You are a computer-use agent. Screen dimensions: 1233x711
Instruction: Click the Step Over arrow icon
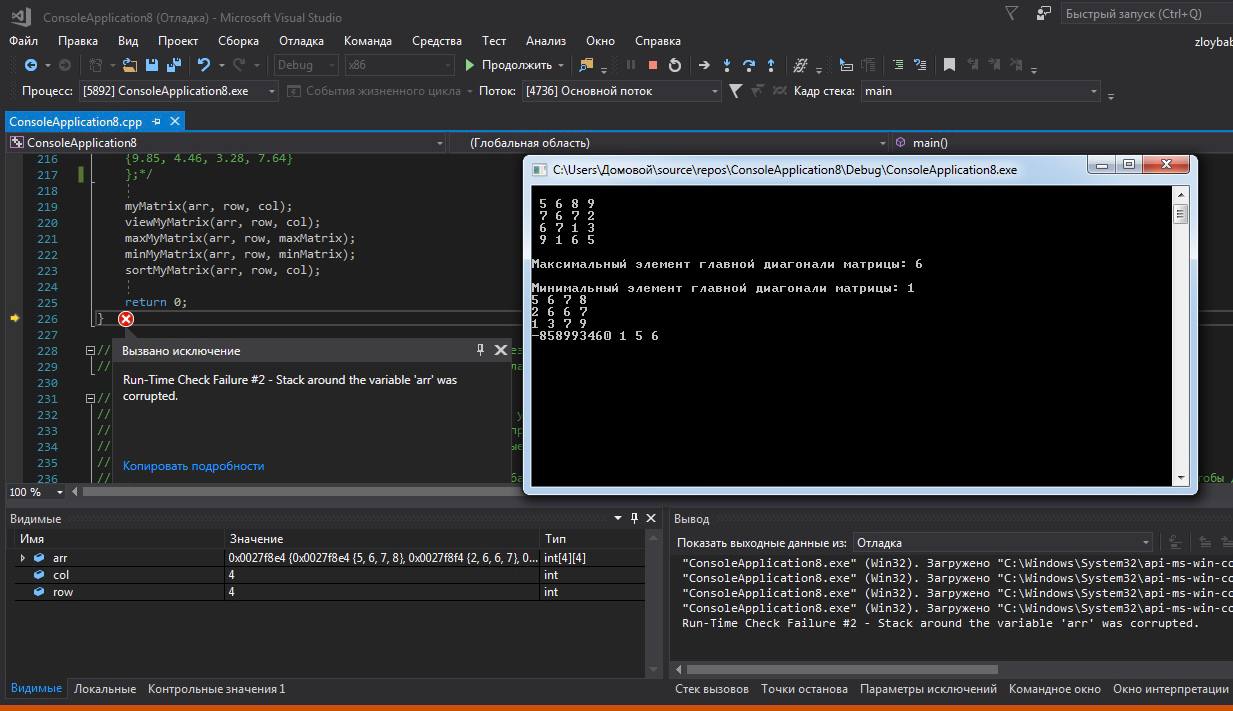(x=749, y=65)
